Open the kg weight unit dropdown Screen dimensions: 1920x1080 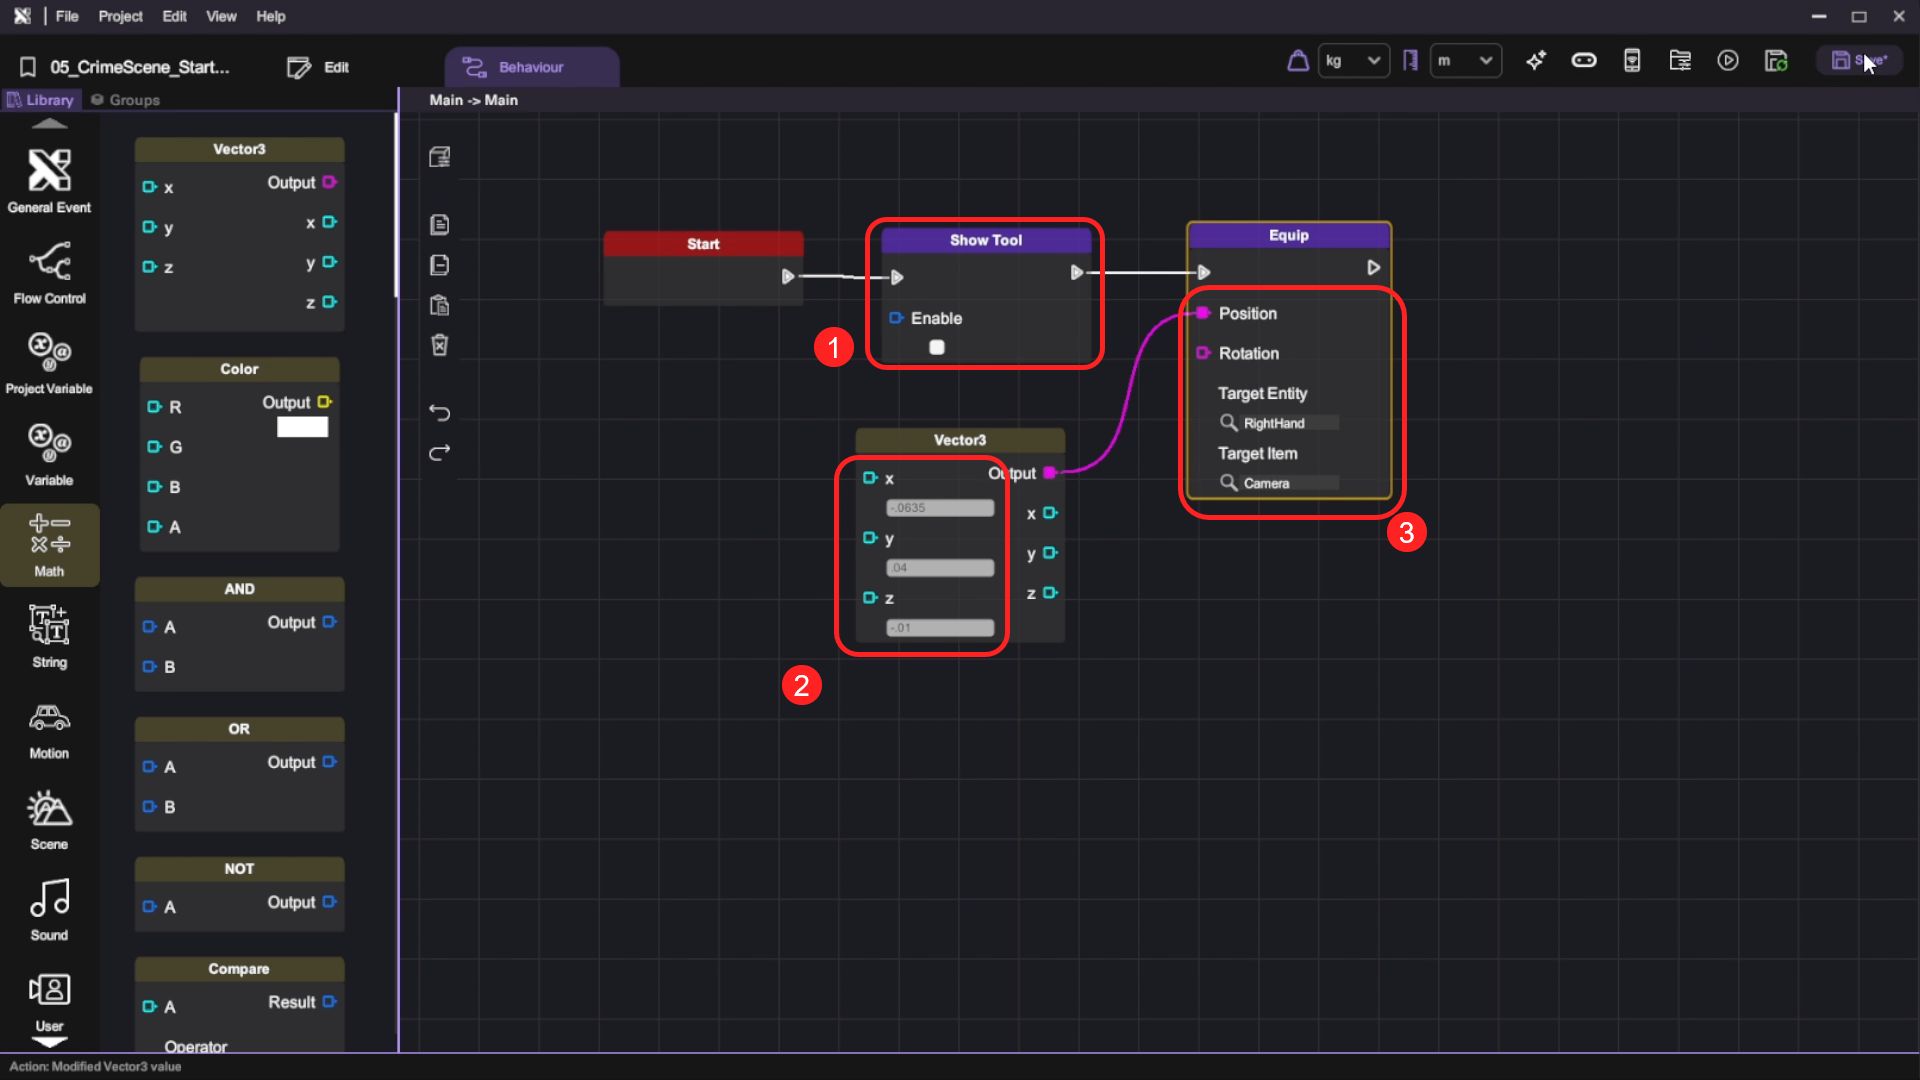click(x=1353, y=61)
